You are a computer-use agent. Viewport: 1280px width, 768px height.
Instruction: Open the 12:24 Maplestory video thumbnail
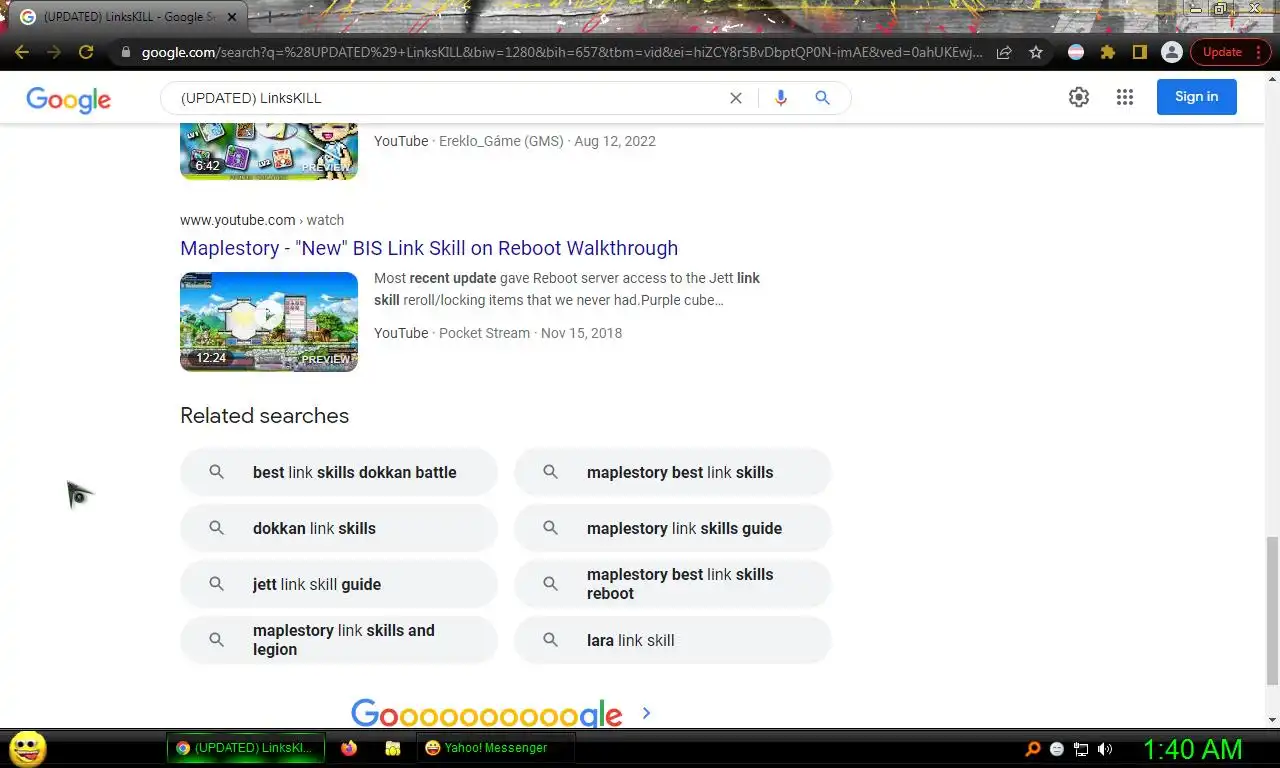(x=269, y=322)
